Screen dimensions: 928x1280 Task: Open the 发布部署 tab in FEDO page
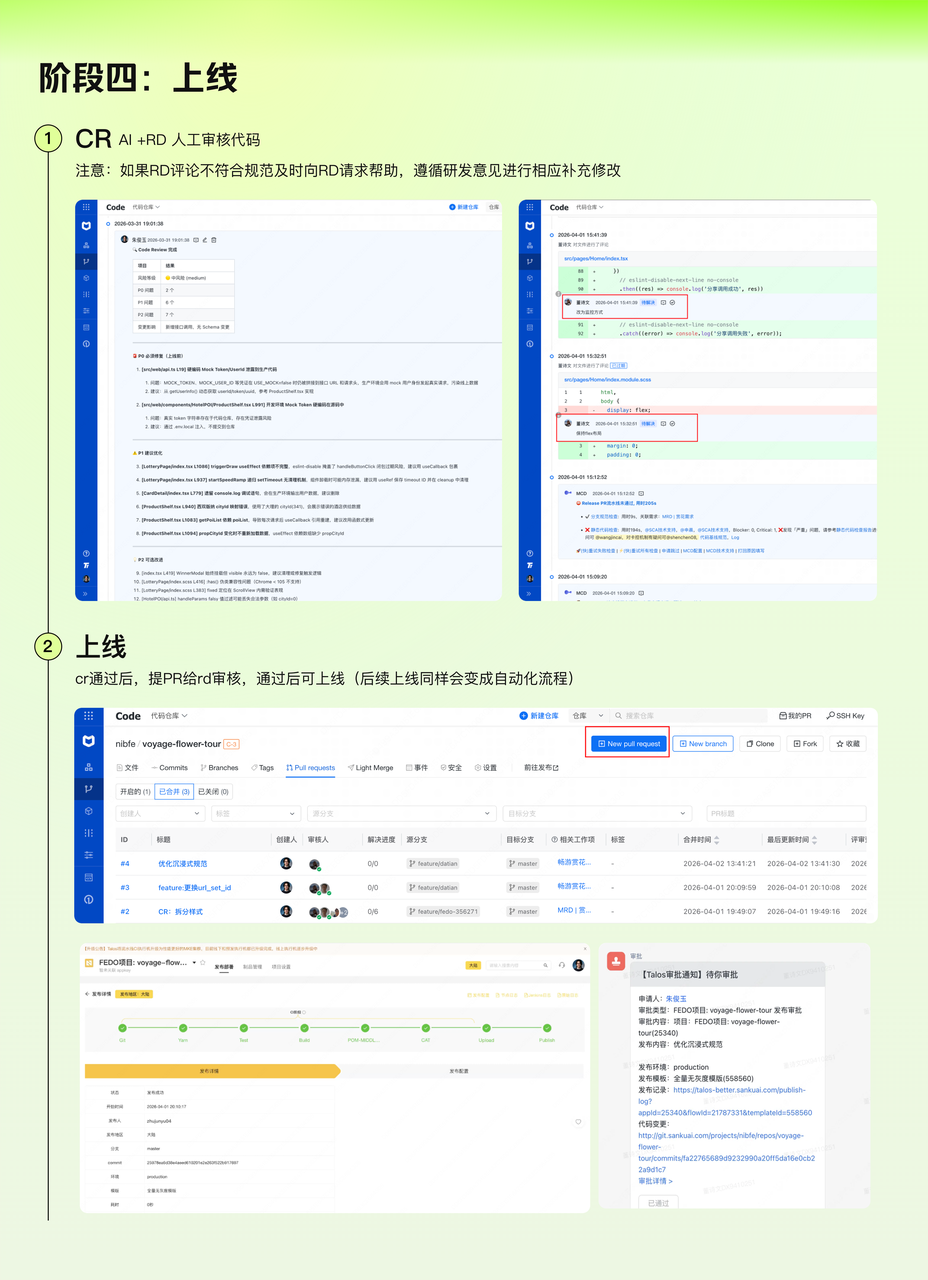tap(225, 966)
